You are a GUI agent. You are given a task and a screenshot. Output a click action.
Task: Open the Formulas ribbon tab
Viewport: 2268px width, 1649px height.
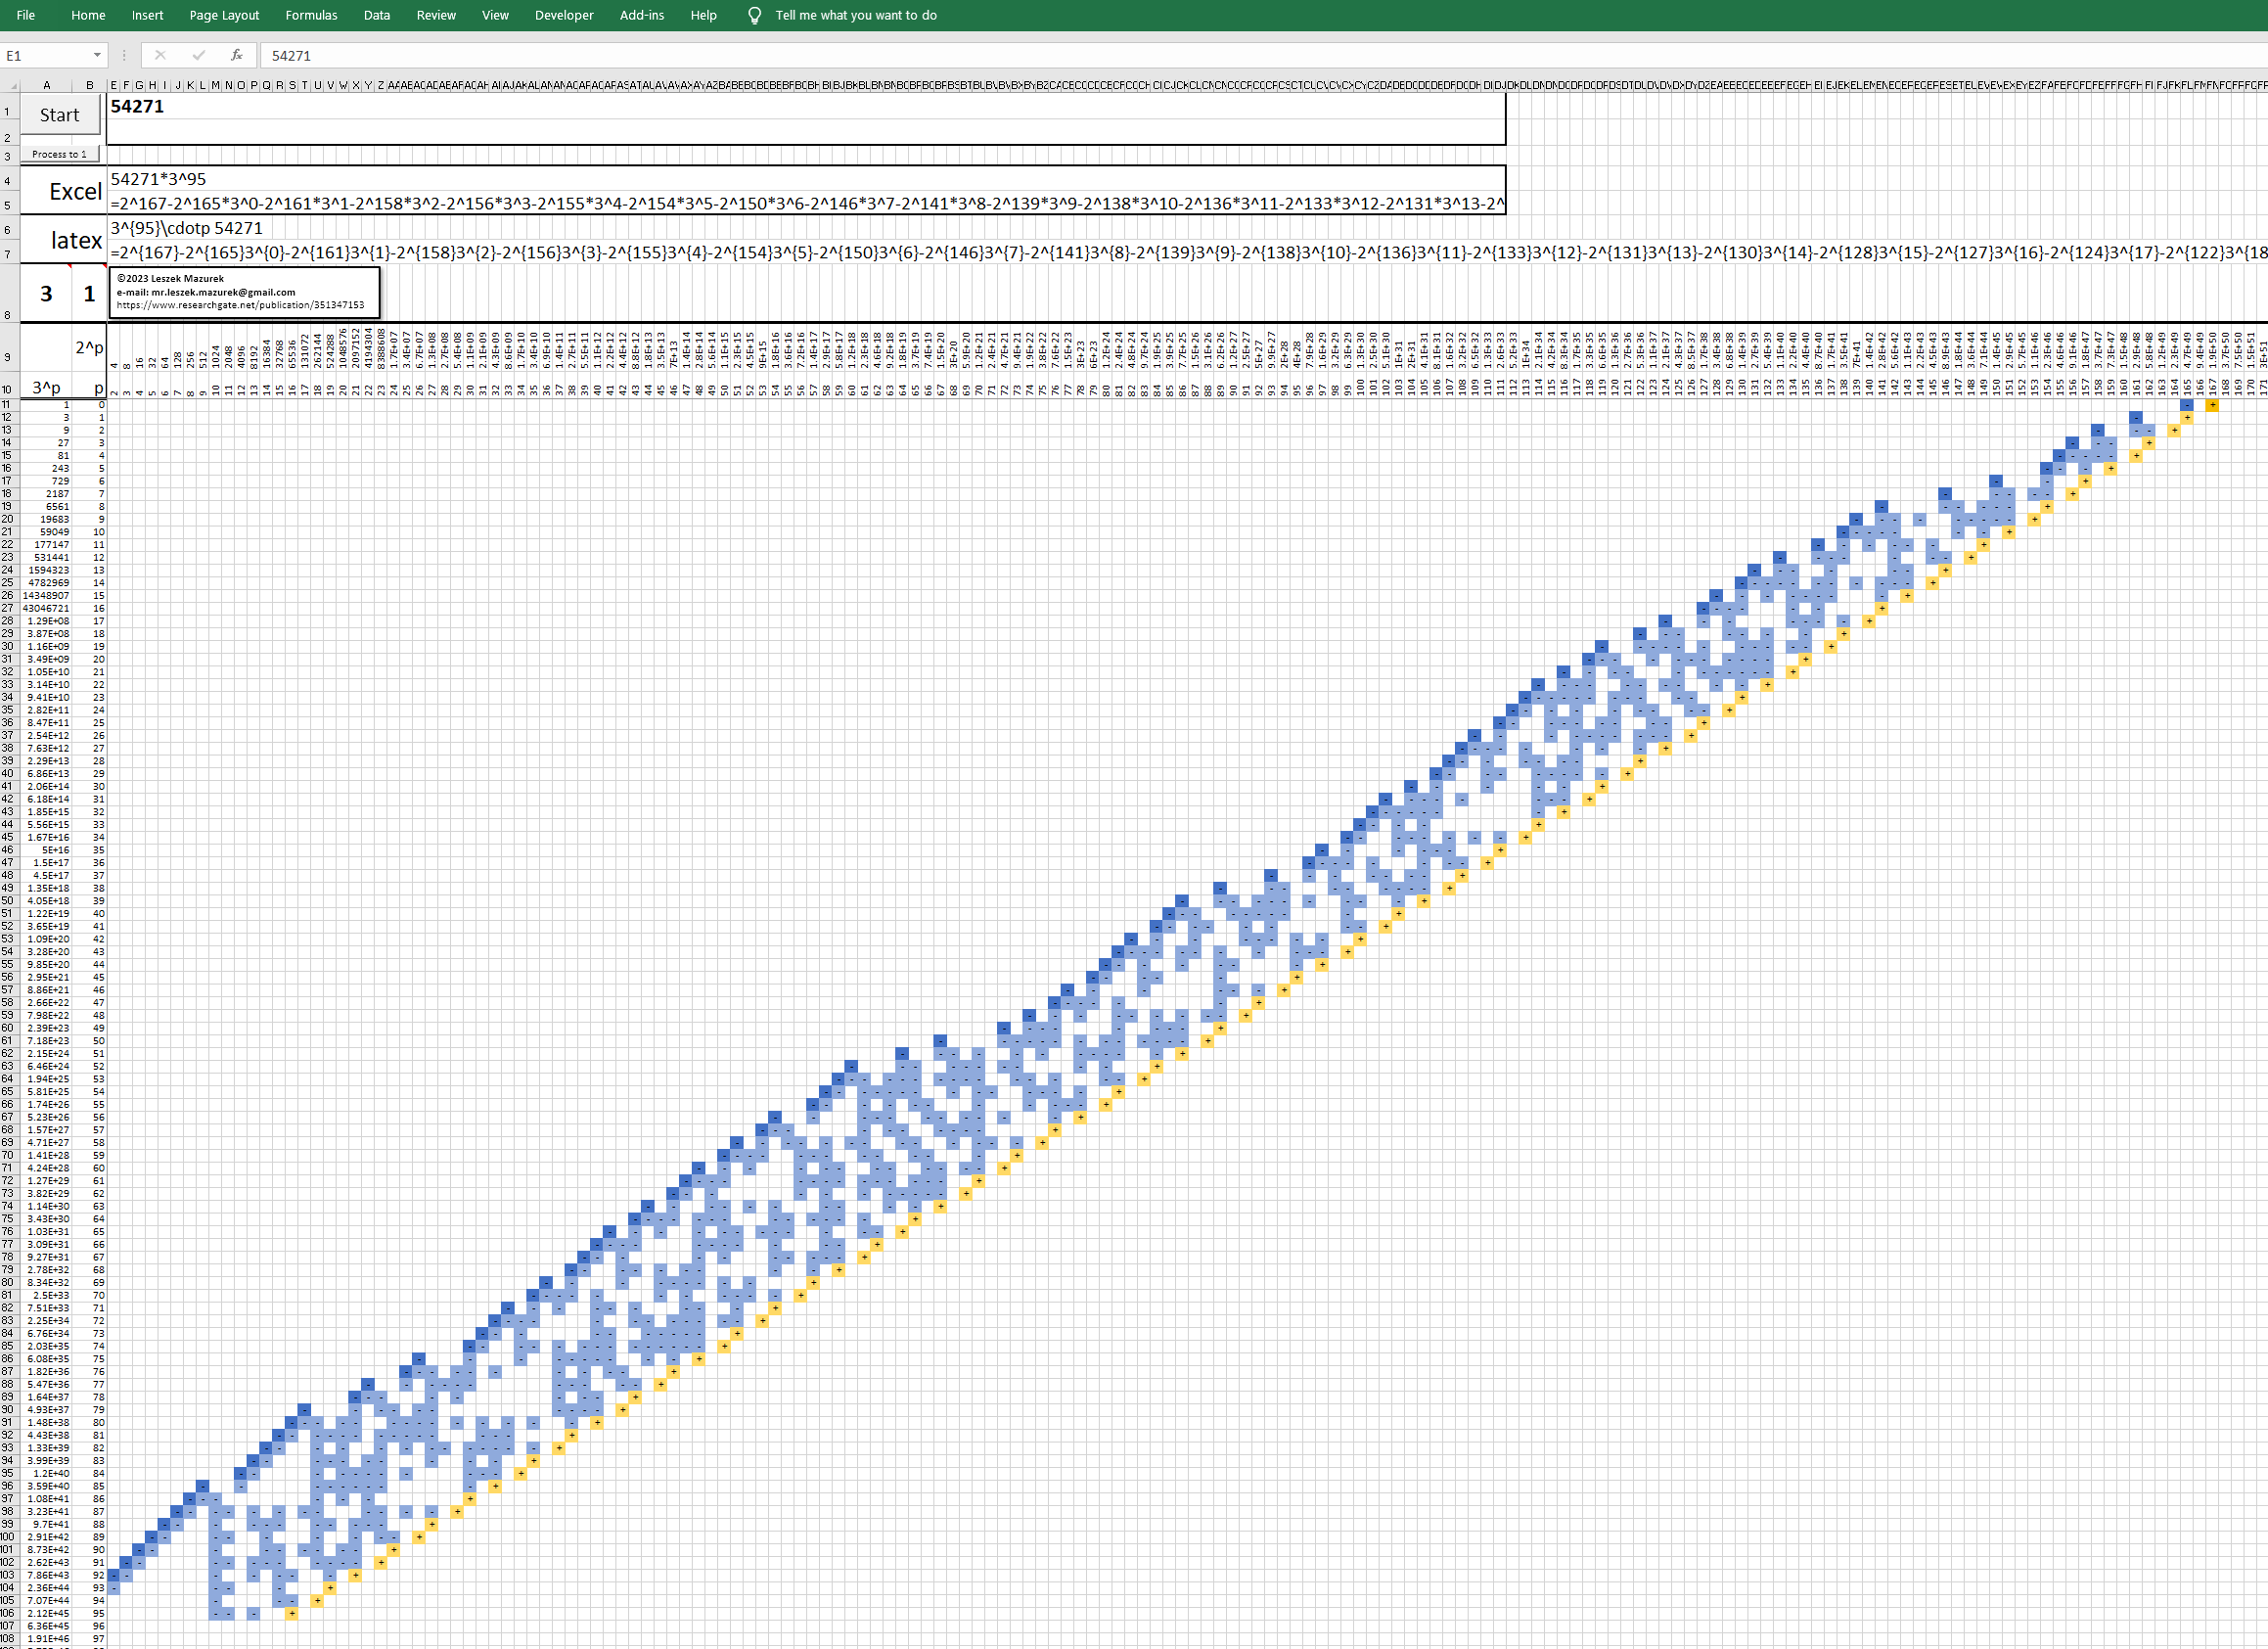311,15
